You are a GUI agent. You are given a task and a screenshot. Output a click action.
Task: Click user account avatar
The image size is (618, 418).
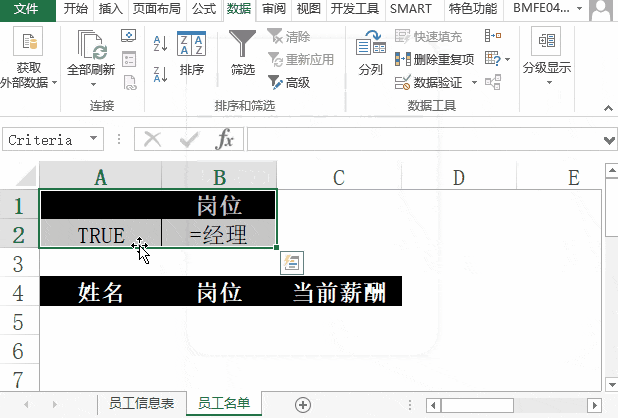pyautogui.click(x=601, y=9)
